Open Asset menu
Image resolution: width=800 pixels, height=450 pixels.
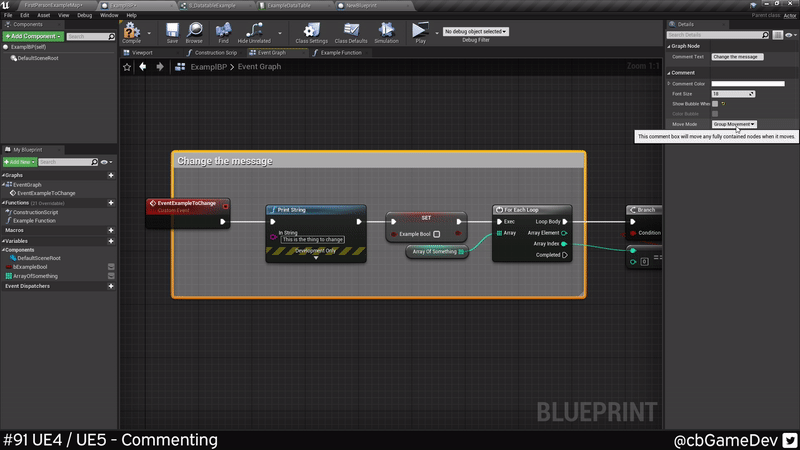(x=44, y=15)
